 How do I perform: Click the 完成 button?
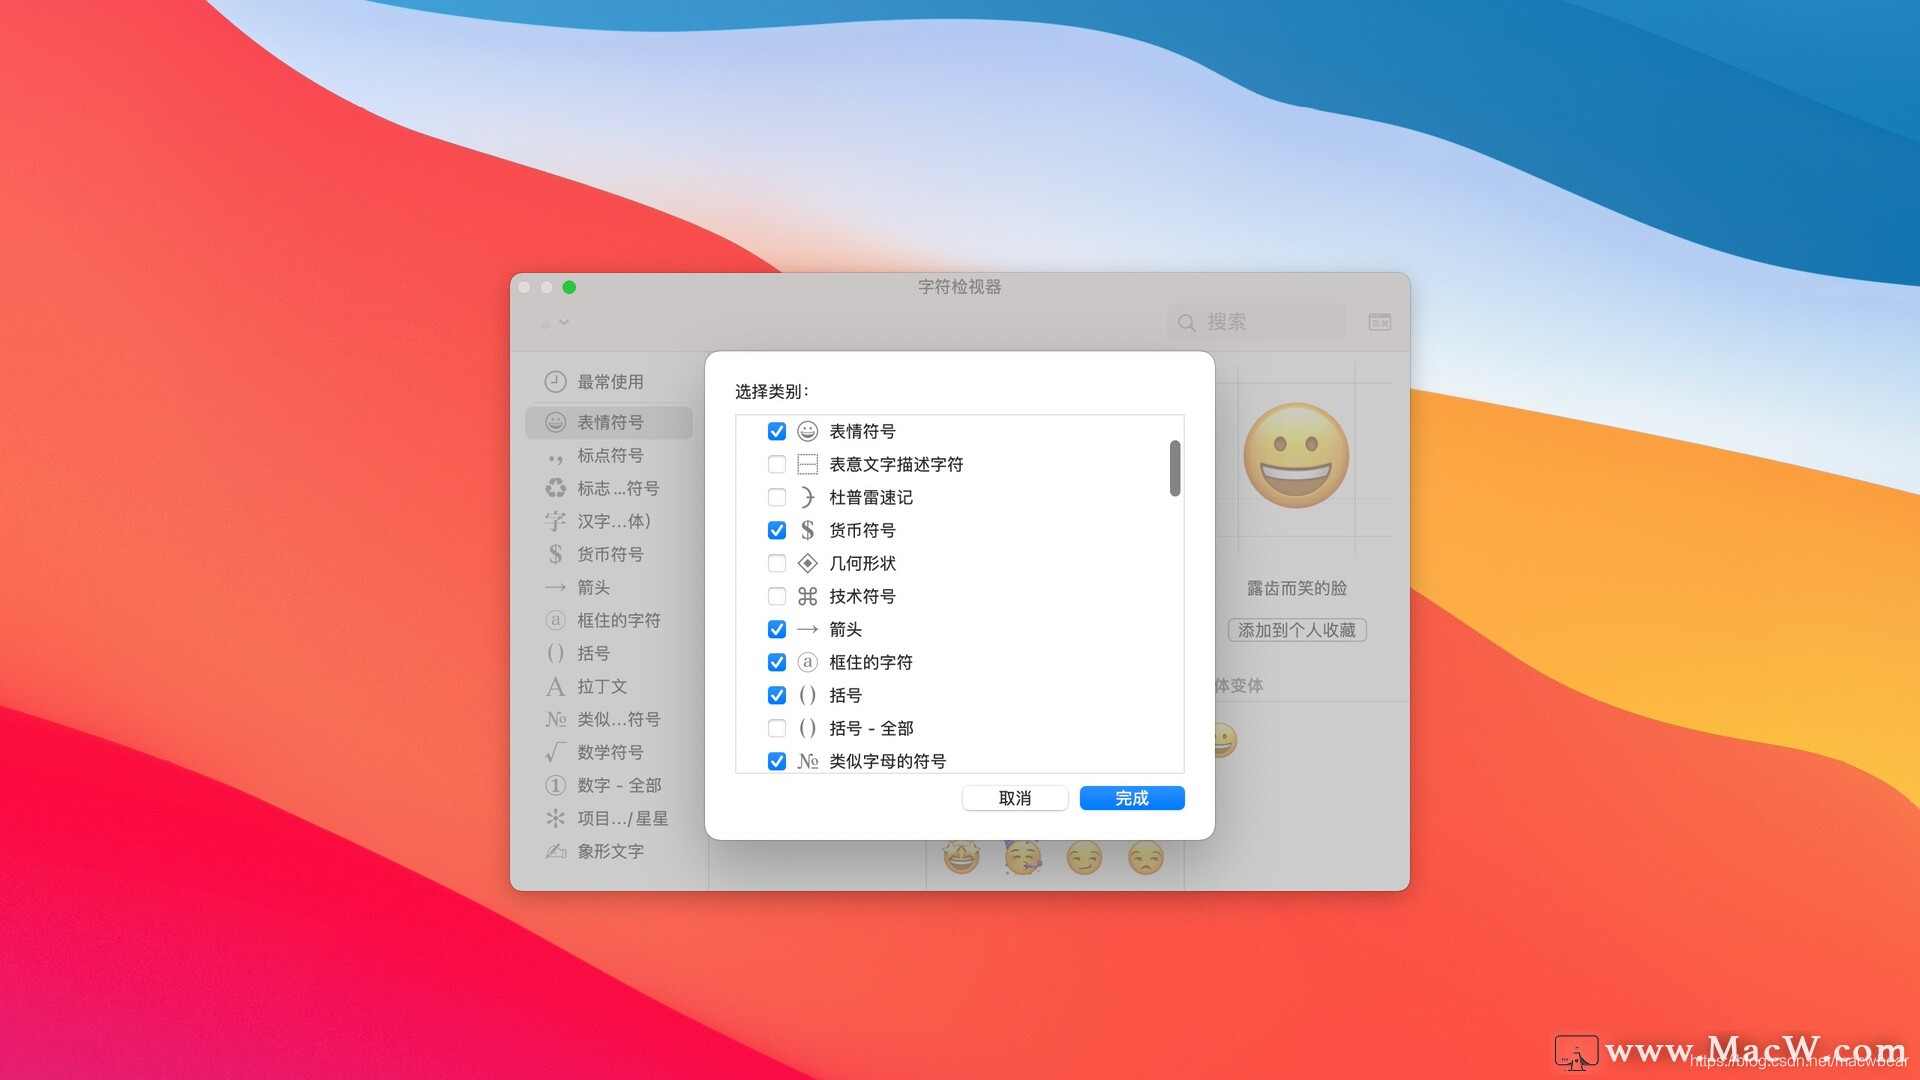tap(1131, 798)
